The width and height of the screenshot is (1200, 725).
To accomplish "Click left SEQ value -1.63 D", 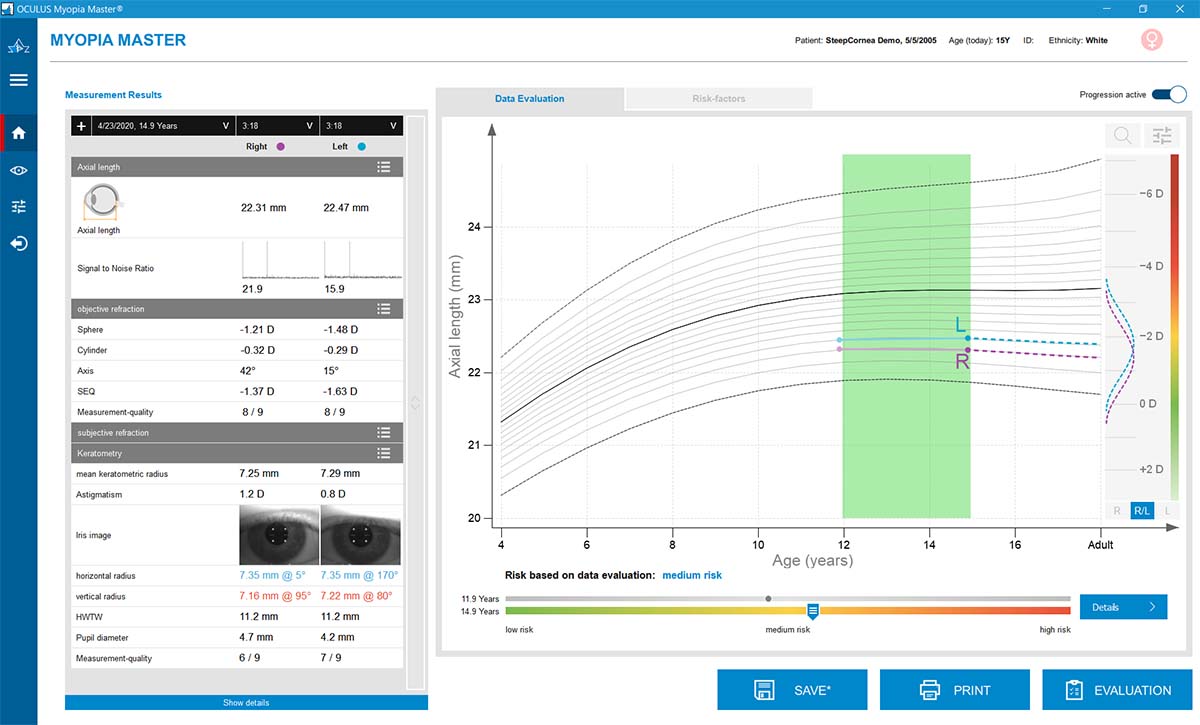I will (x=340, y=392).
